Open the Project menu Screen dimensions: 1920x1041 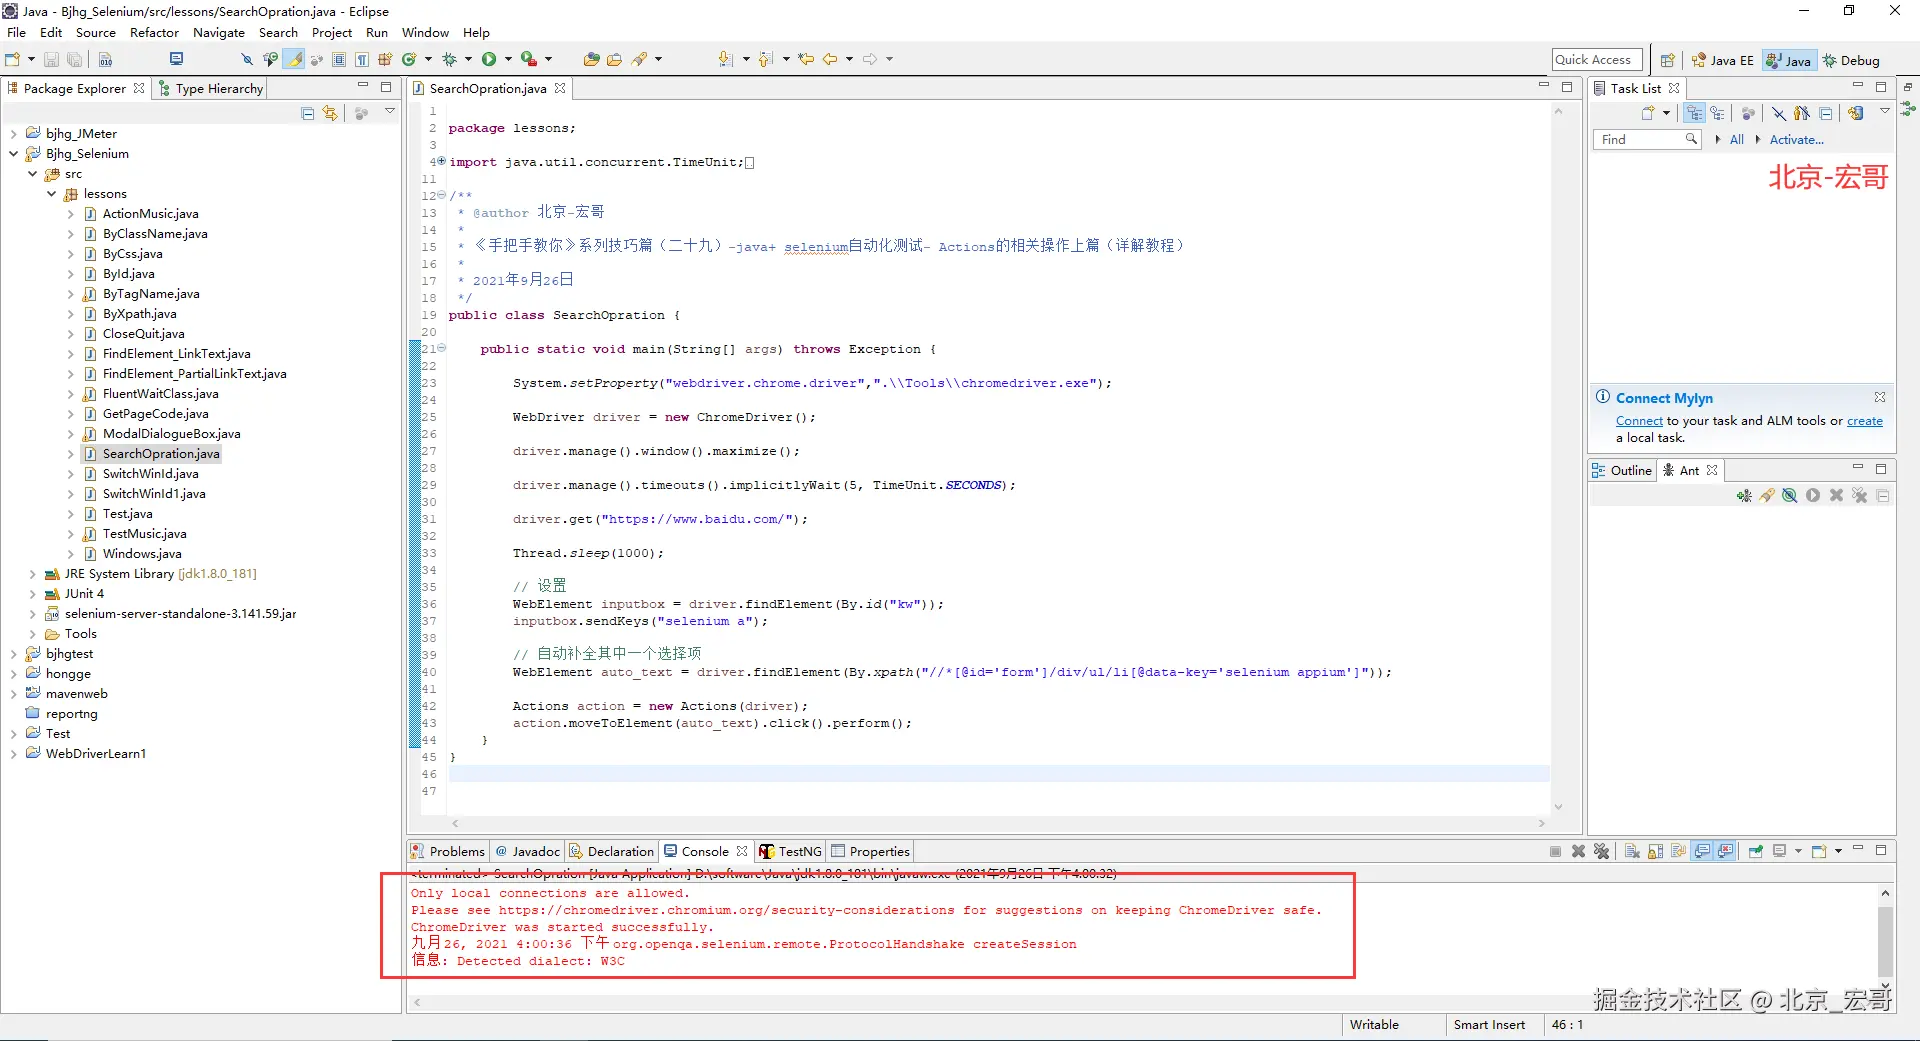332,33
